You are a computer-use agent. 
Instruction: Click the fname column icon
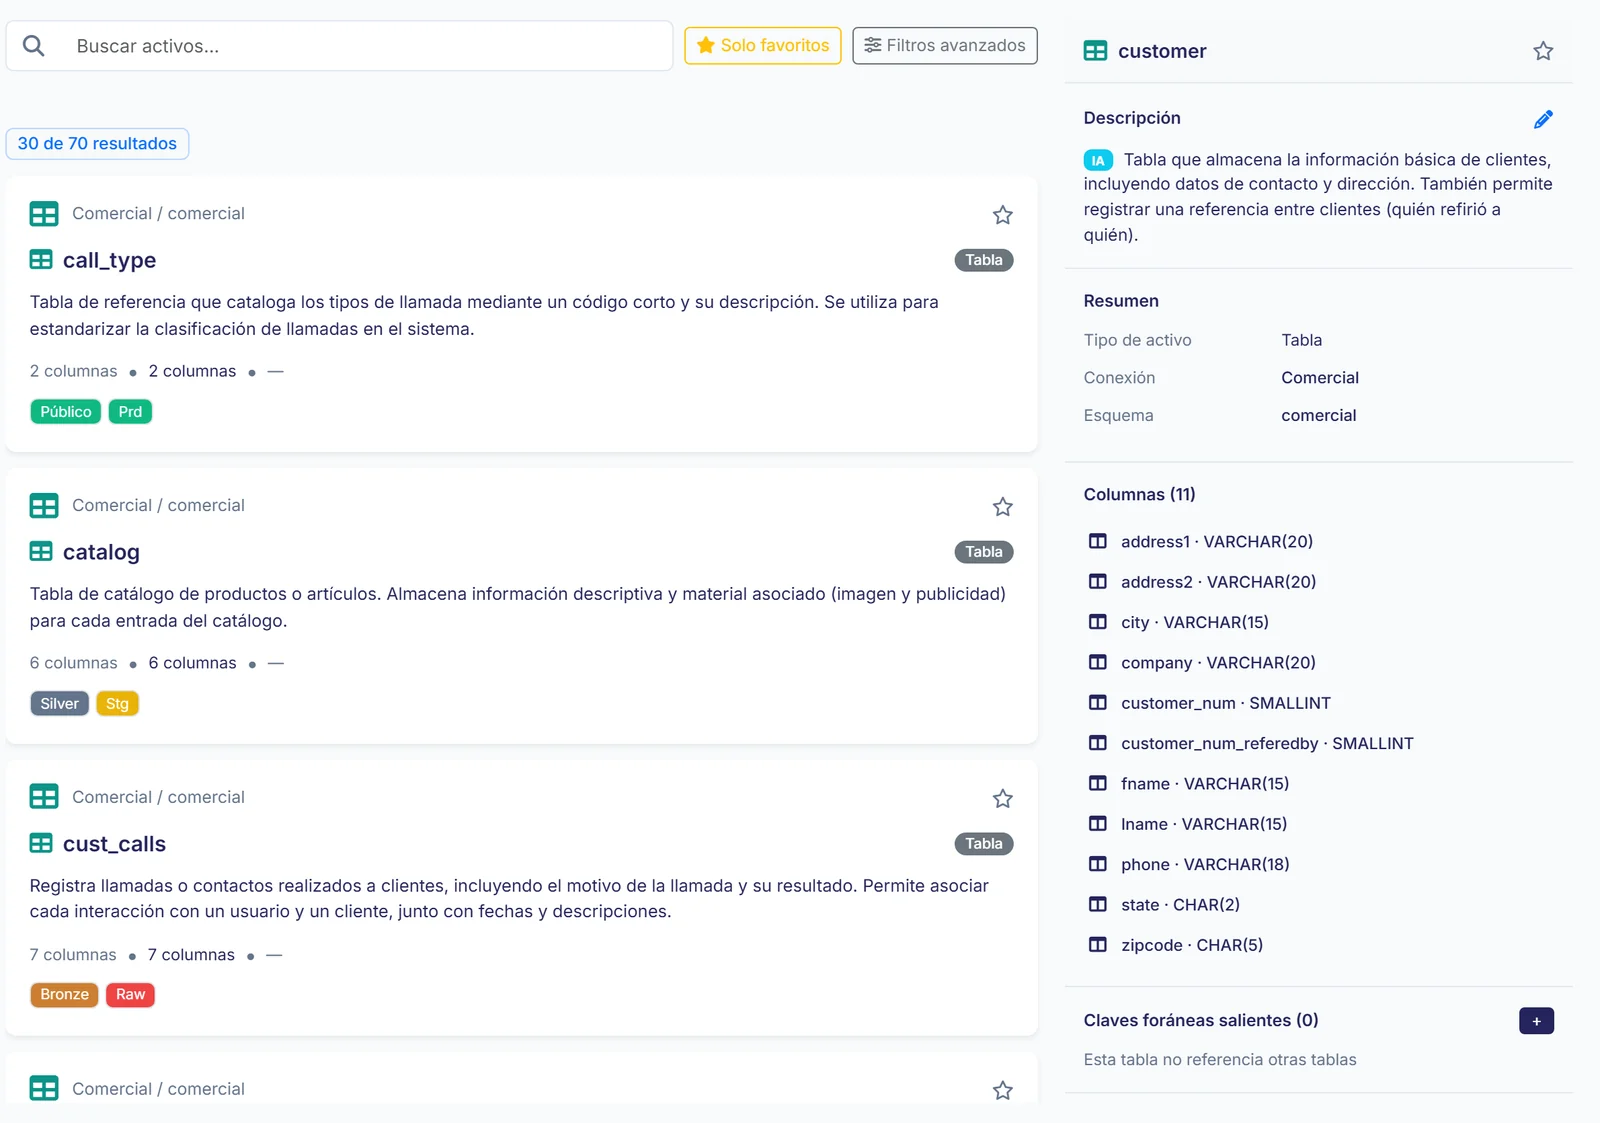(x=1098, y=783)
